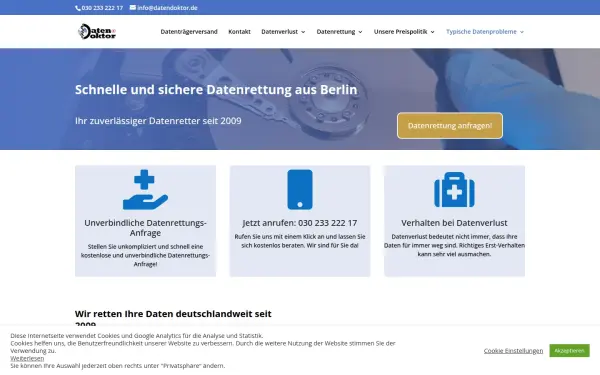600x375 pixels.
Task: Click the first-aid kit icon
Action: pyautogui.click(x=454, y=190)
